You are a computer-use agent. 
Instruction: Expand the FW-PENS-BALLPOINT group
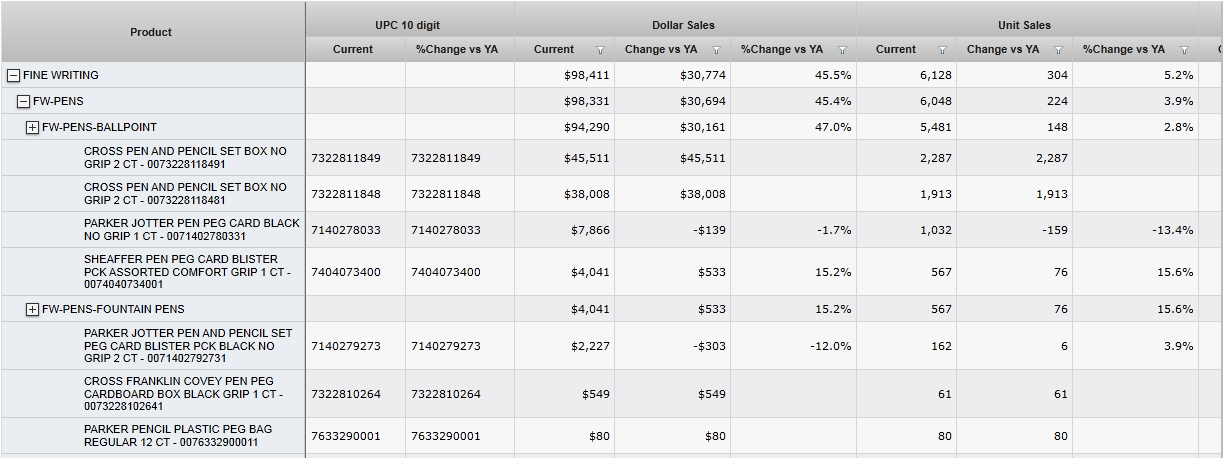(32, 127)
